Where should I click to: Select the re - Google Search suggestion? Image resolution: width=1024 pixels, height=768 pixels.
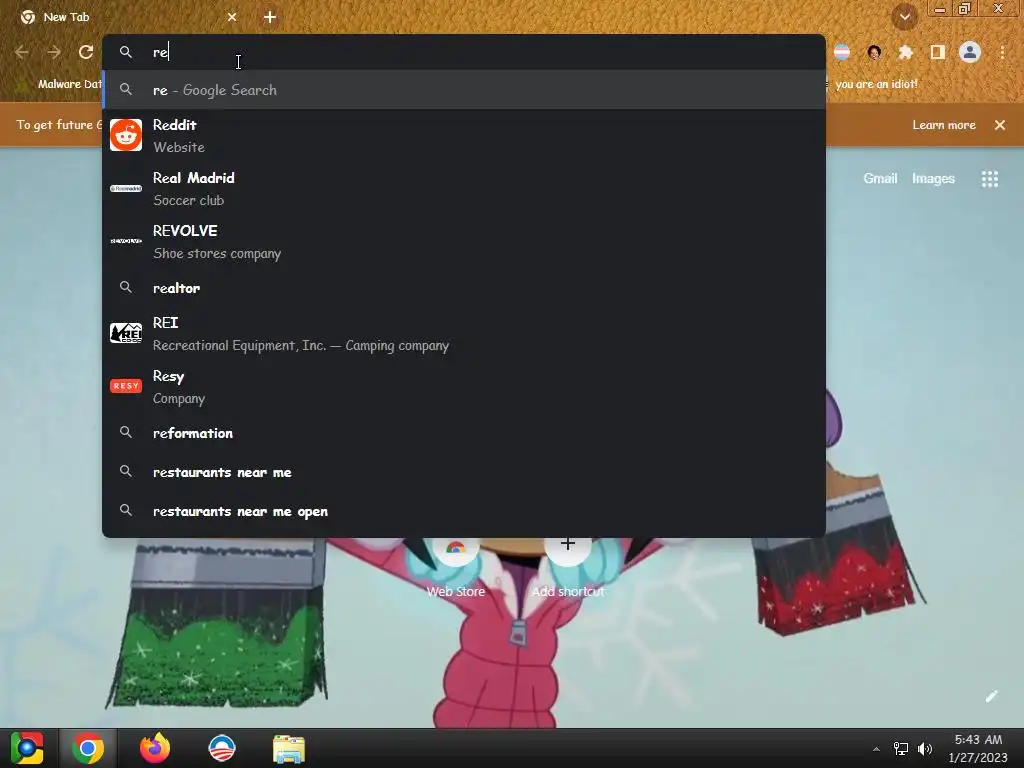[x=464, y=90]
